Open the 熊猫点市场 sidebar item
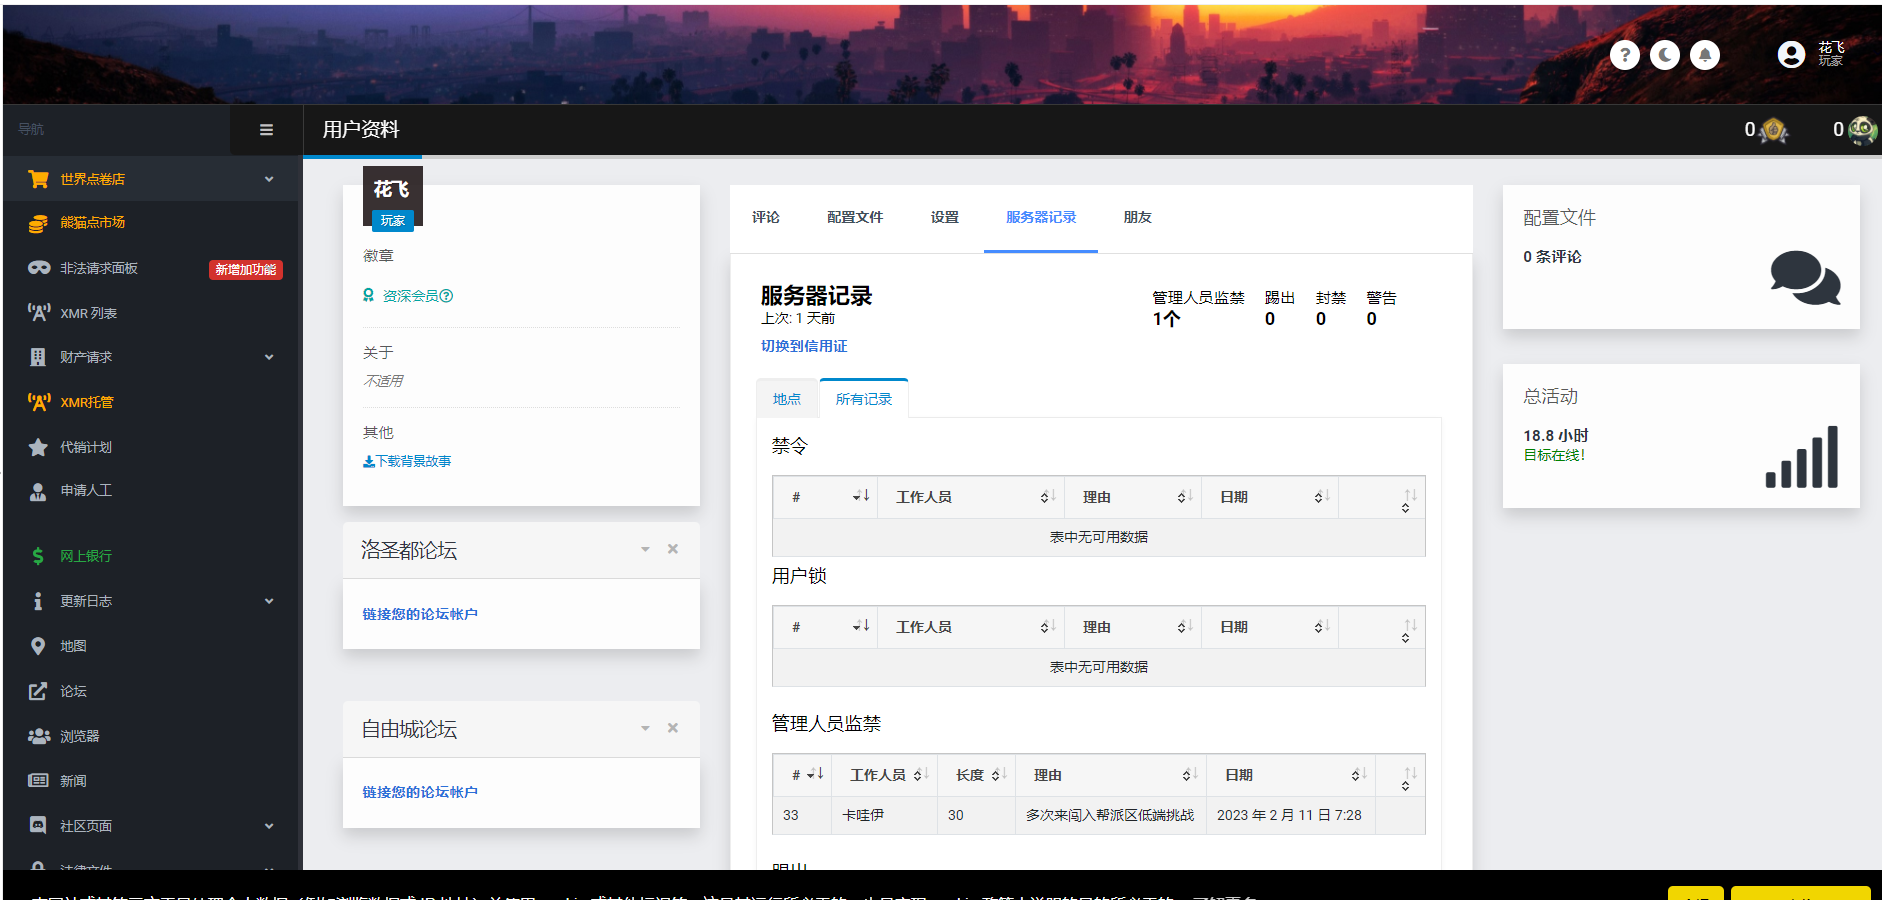This screenshot has height=900, width=1882. click(x=92, y=223)
